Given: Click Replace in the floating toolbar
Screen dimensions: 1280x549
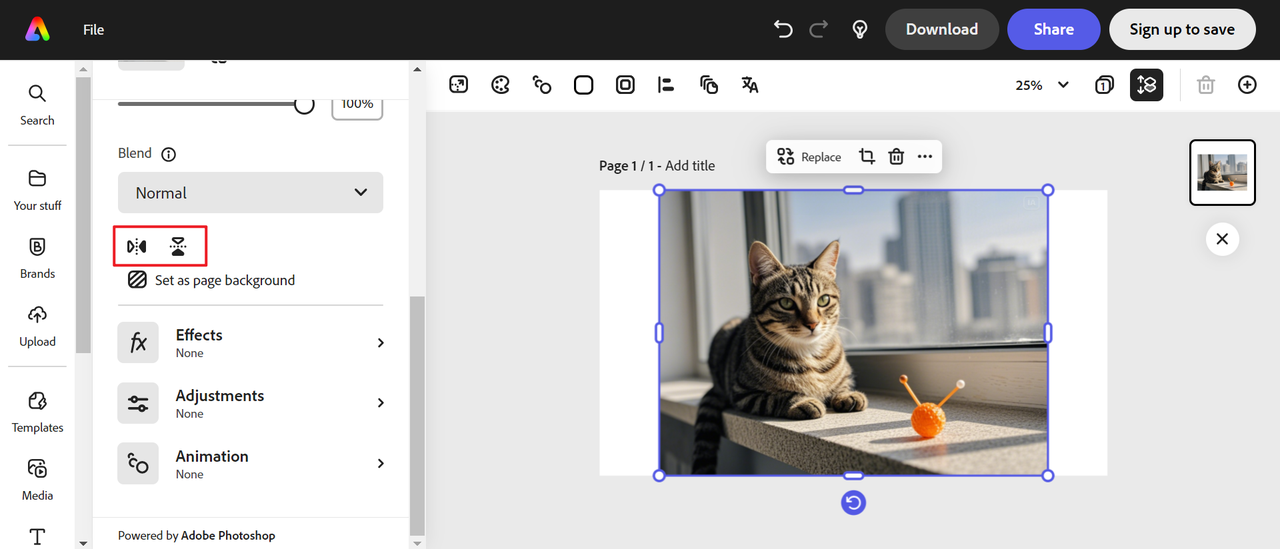Looking at the screenshot, I should click(809, 156).
